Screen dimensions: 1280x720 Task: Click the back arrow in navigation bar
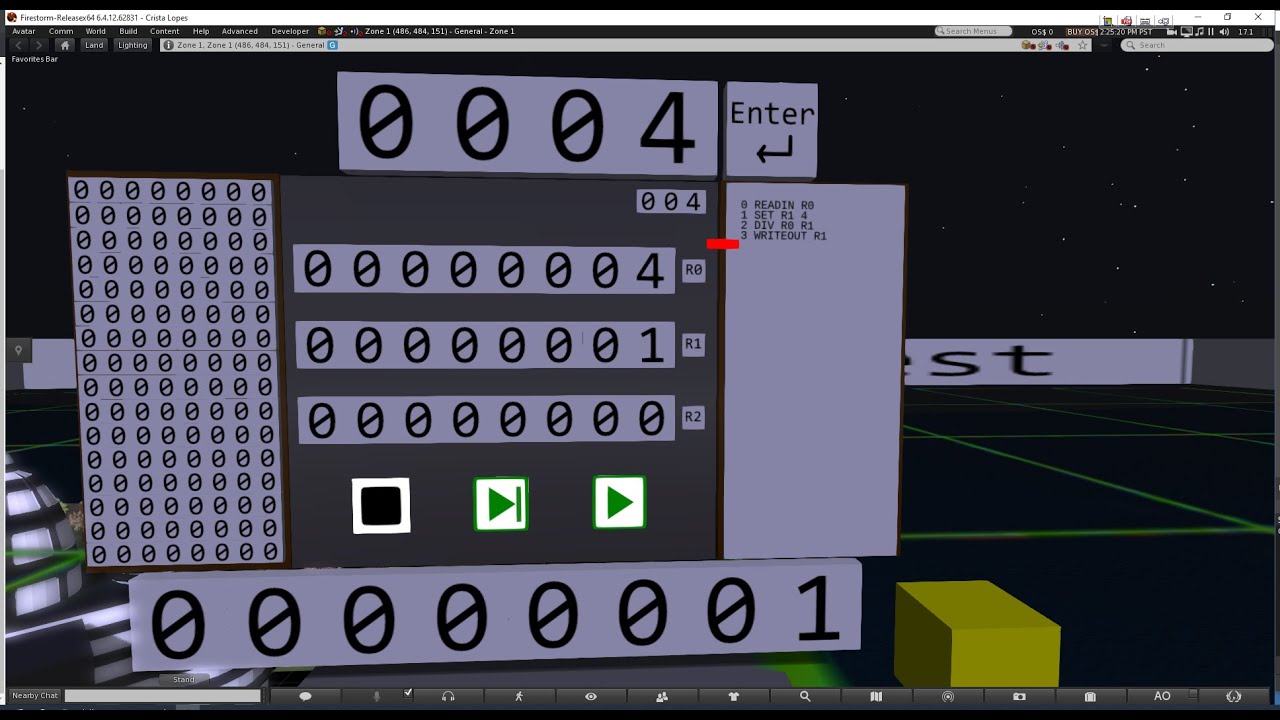tap(18, 45)
